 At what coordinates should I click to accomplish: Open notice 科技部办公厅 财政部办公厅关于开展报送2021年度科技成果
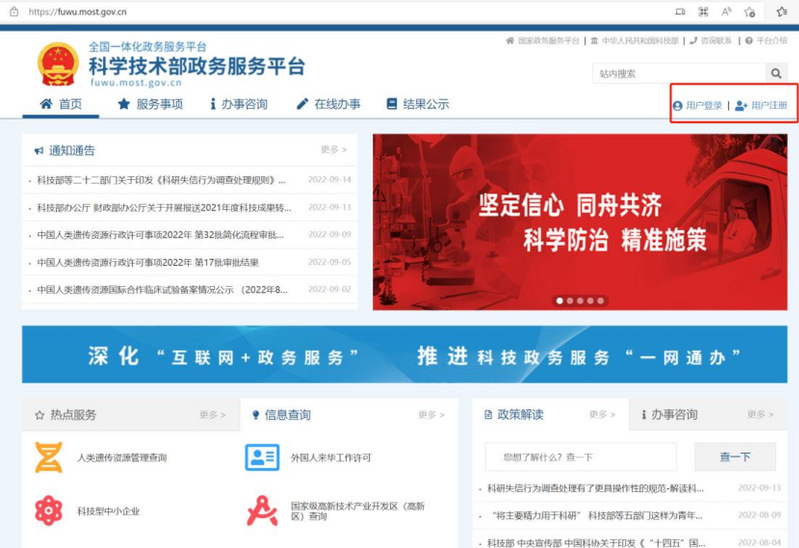coord(164,207)
